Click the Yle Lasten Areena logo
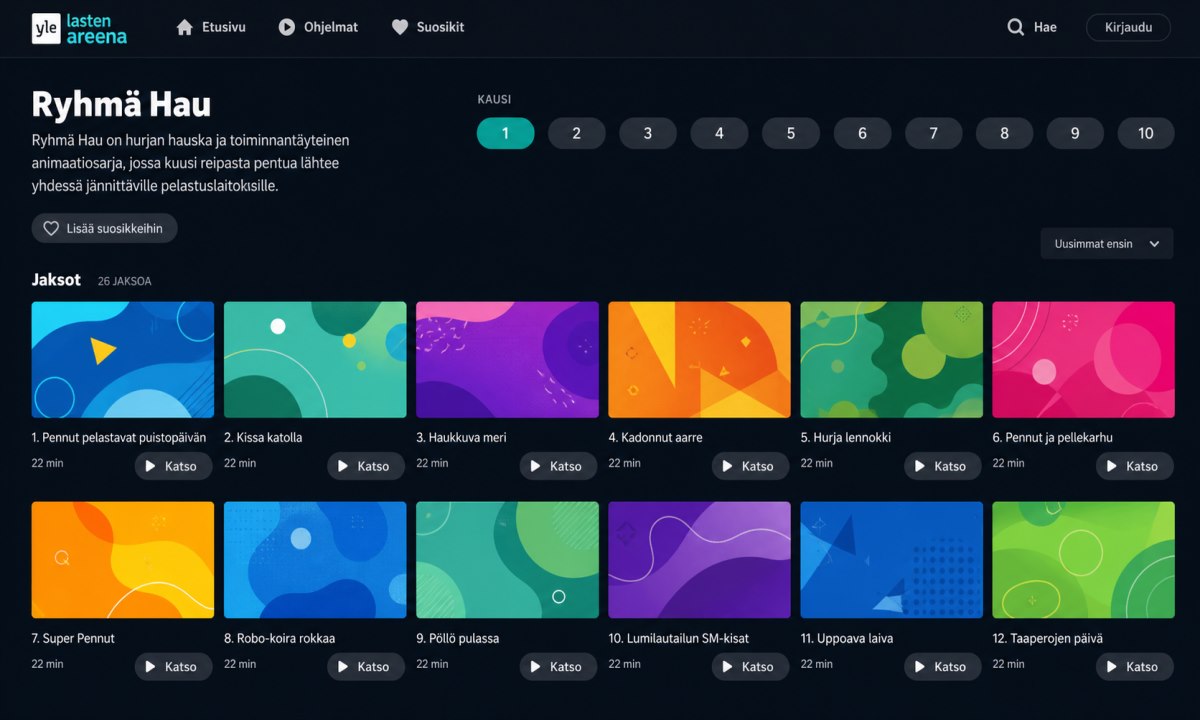The width and height of the screenshot is (1200, 720). (80, 28)
